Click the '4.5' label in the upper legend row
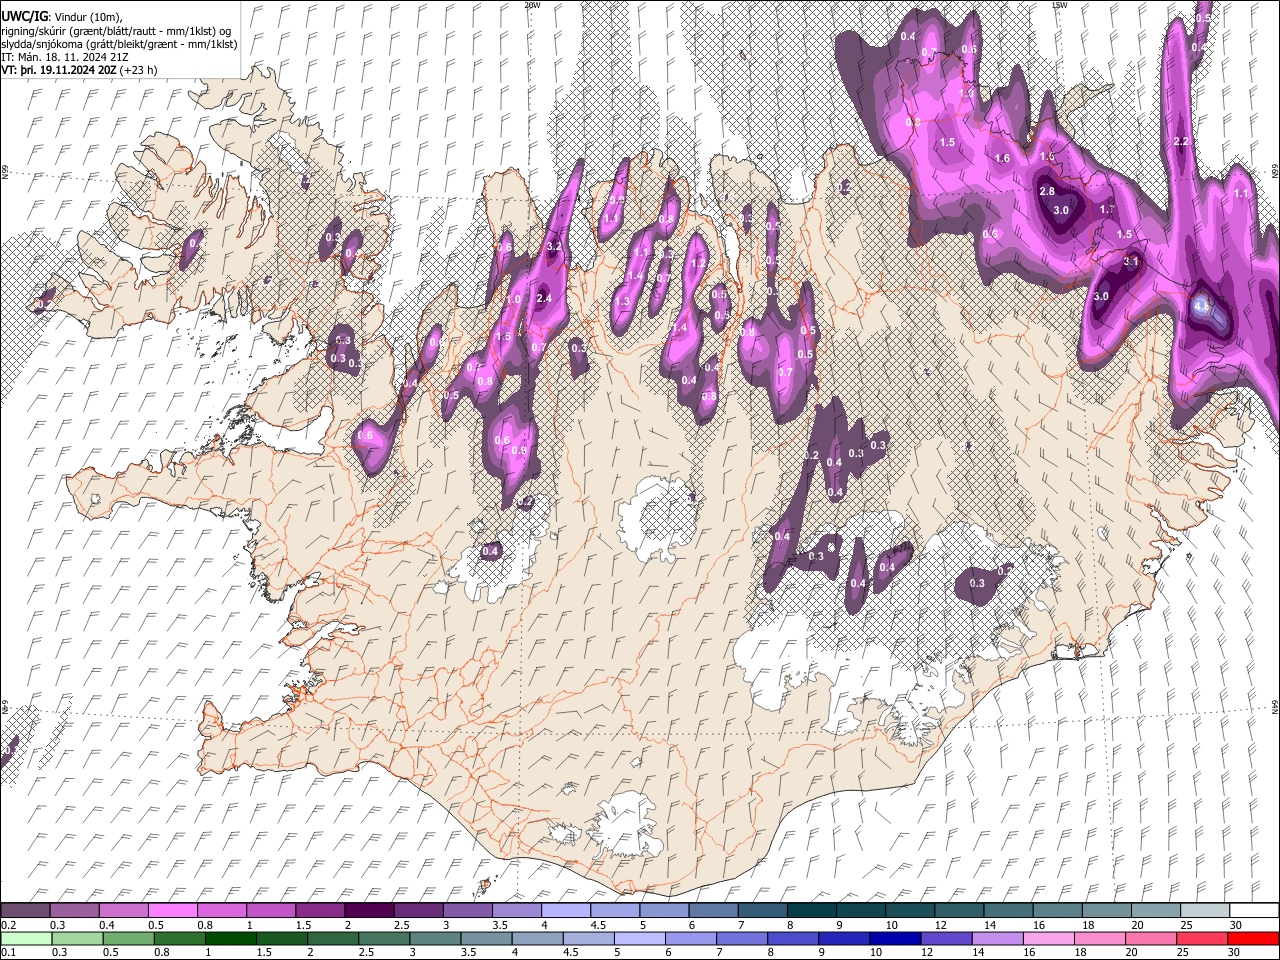Screen dimensions: 1280x960 [598, 925]
